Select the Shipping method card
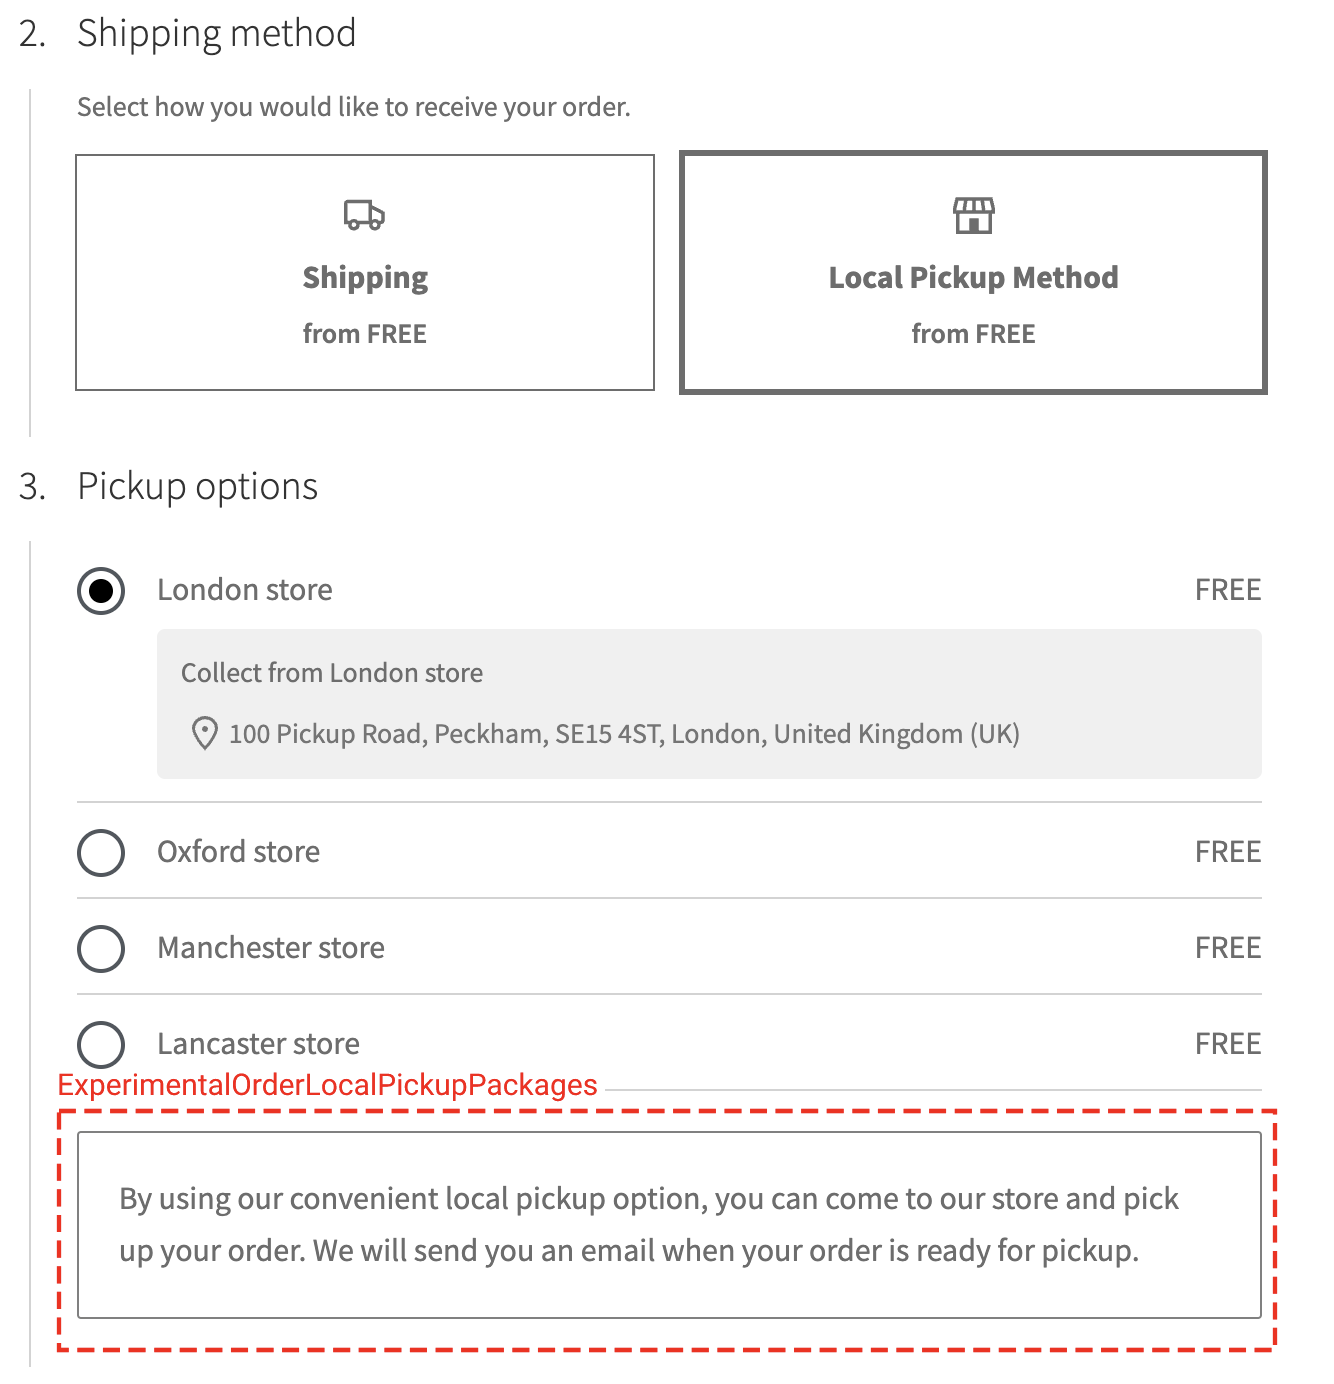 coord(364,272)
